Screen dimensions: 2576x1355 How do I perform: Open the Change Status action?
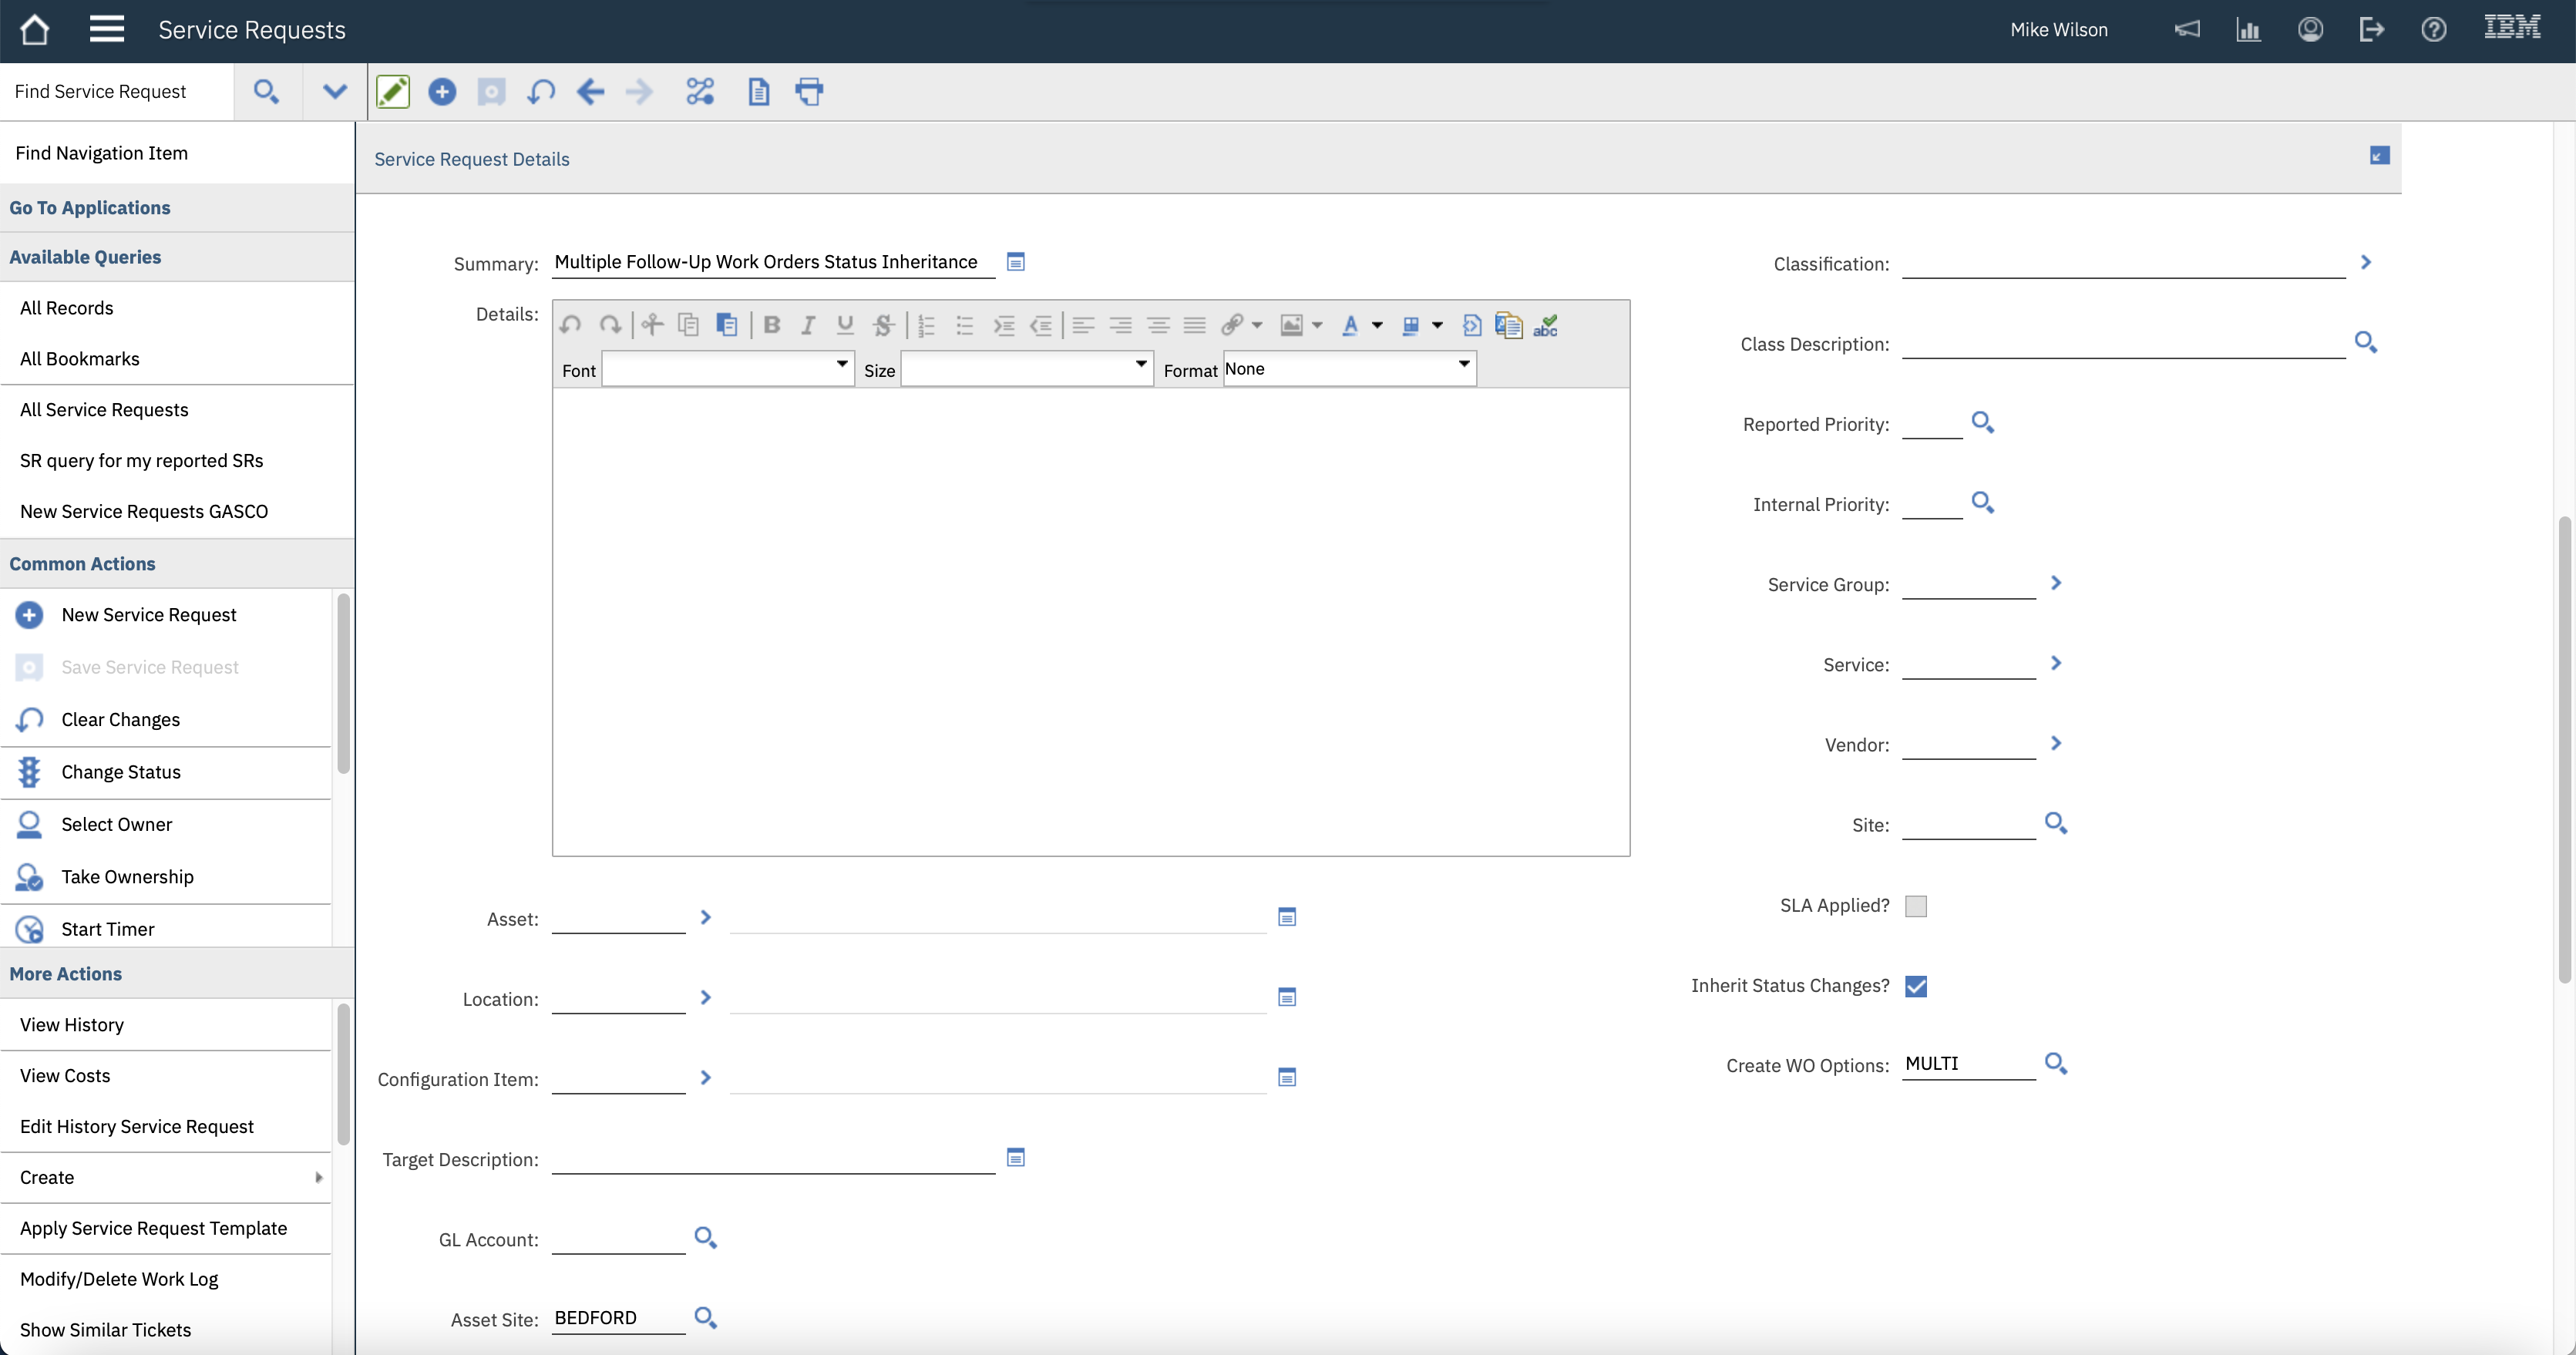[x=121, y=772]
